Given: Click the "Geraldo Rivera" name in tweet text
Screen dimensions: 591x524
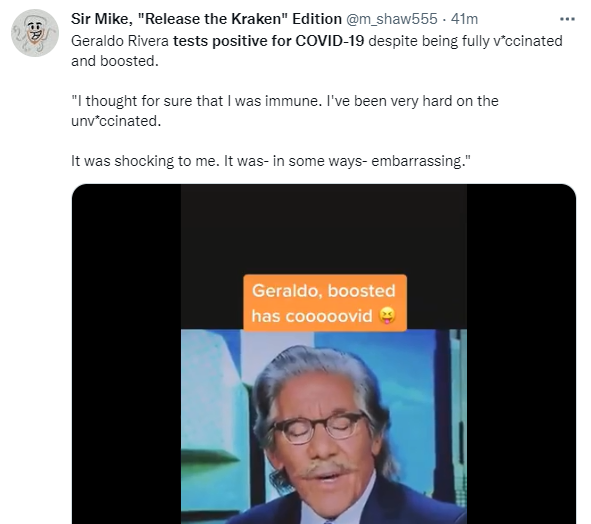Looking at the screenshot, I should coord(120,41).
